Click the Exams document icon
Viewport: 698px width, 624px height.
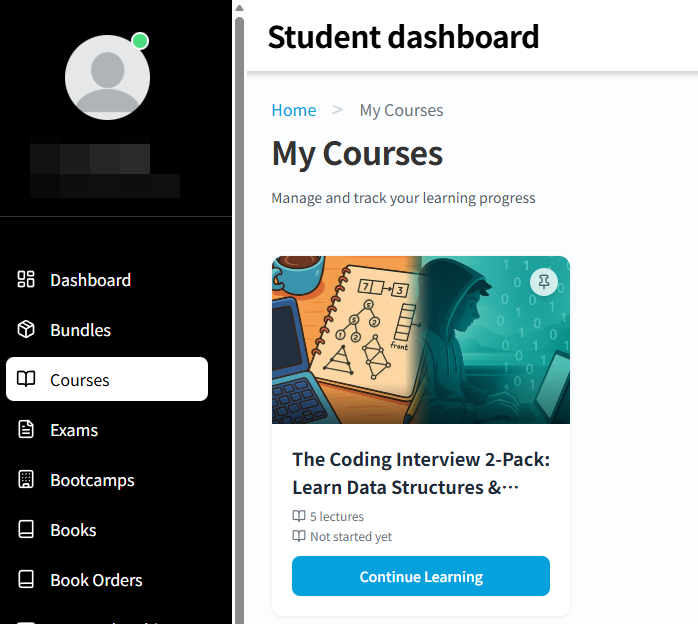(x=27, y=430)
